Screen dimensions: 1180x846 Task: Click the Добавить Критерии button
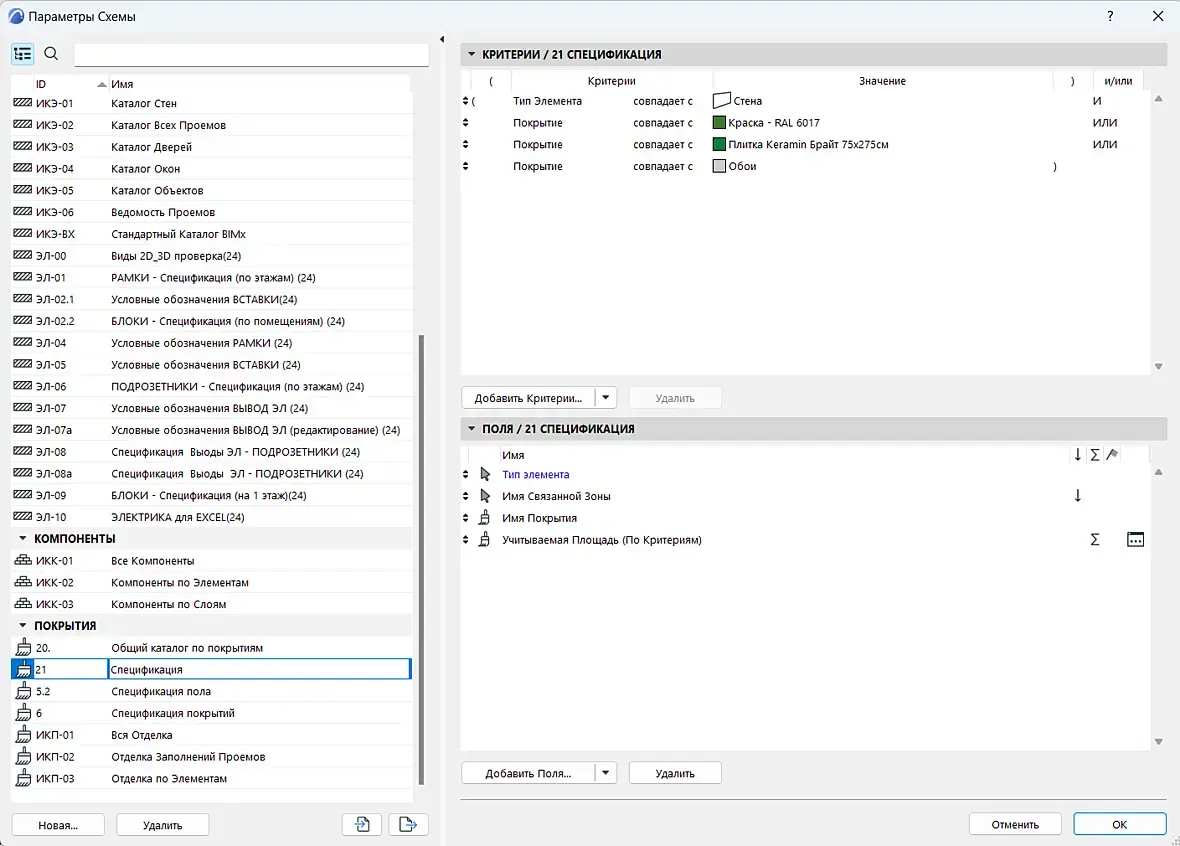(528, 397)
